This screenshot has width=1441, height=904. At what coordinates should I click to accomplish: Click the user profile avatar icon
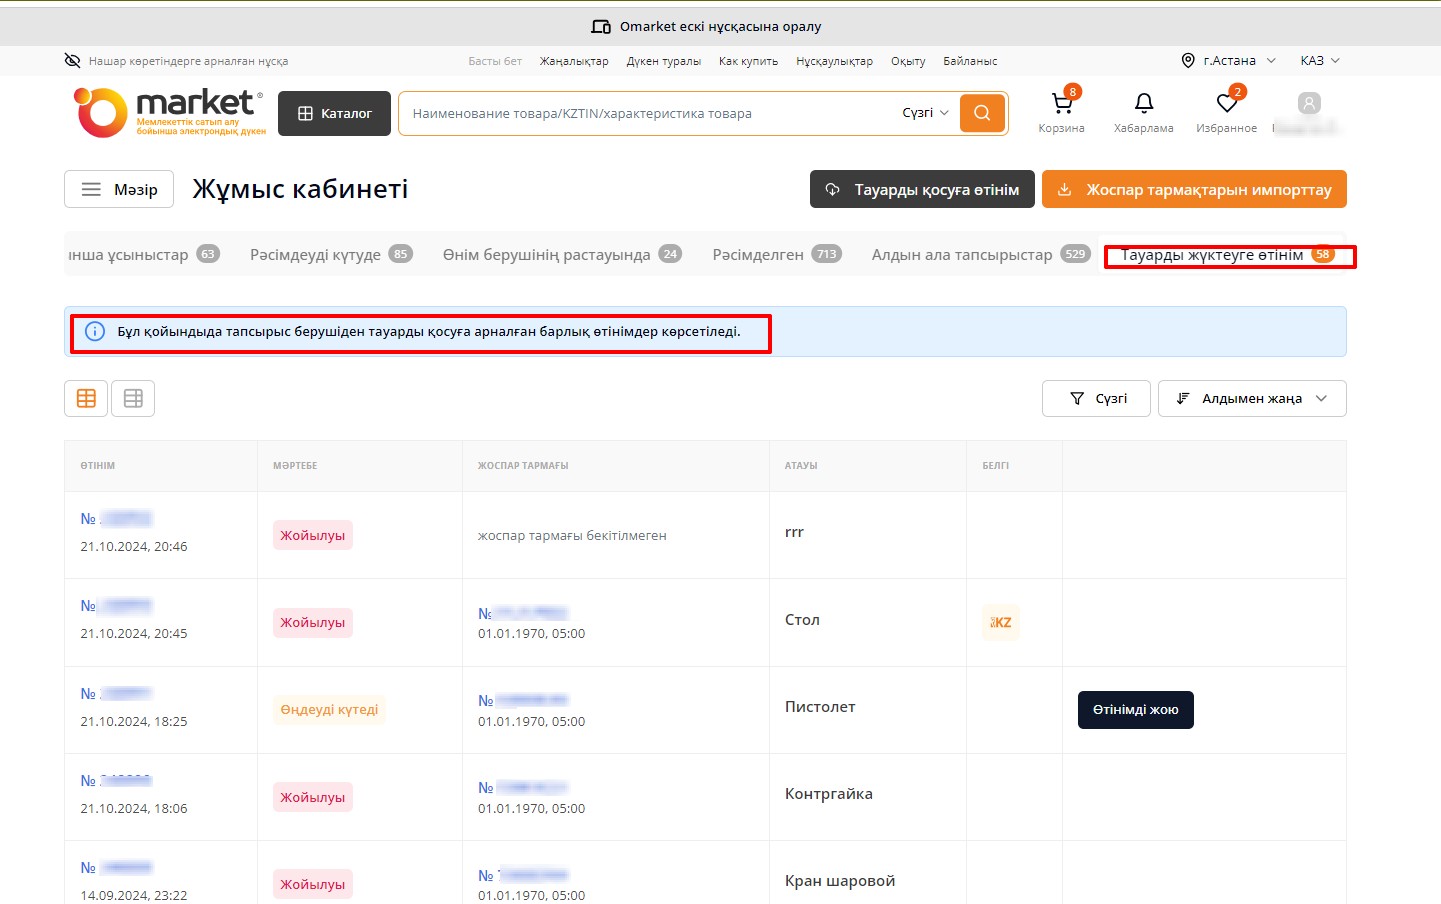[1309, 104]
